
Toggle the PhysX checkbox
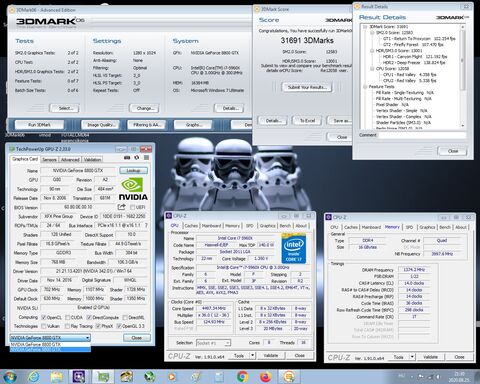pos(98,326)
